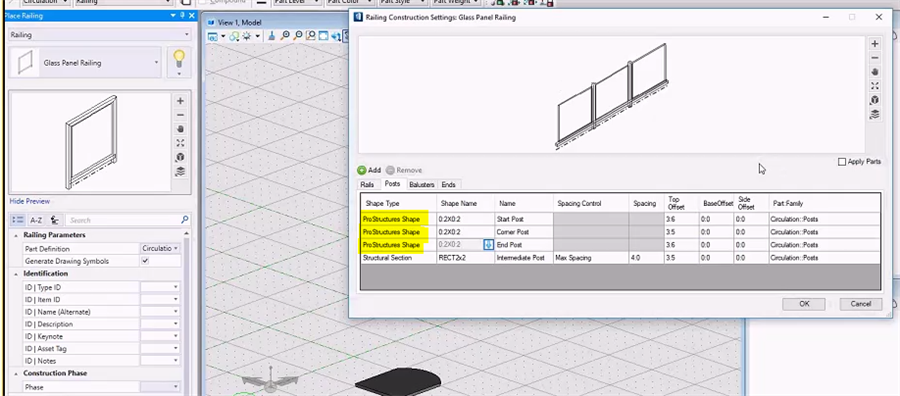Open the ID | Description dropdown

(x=176, y=324)
